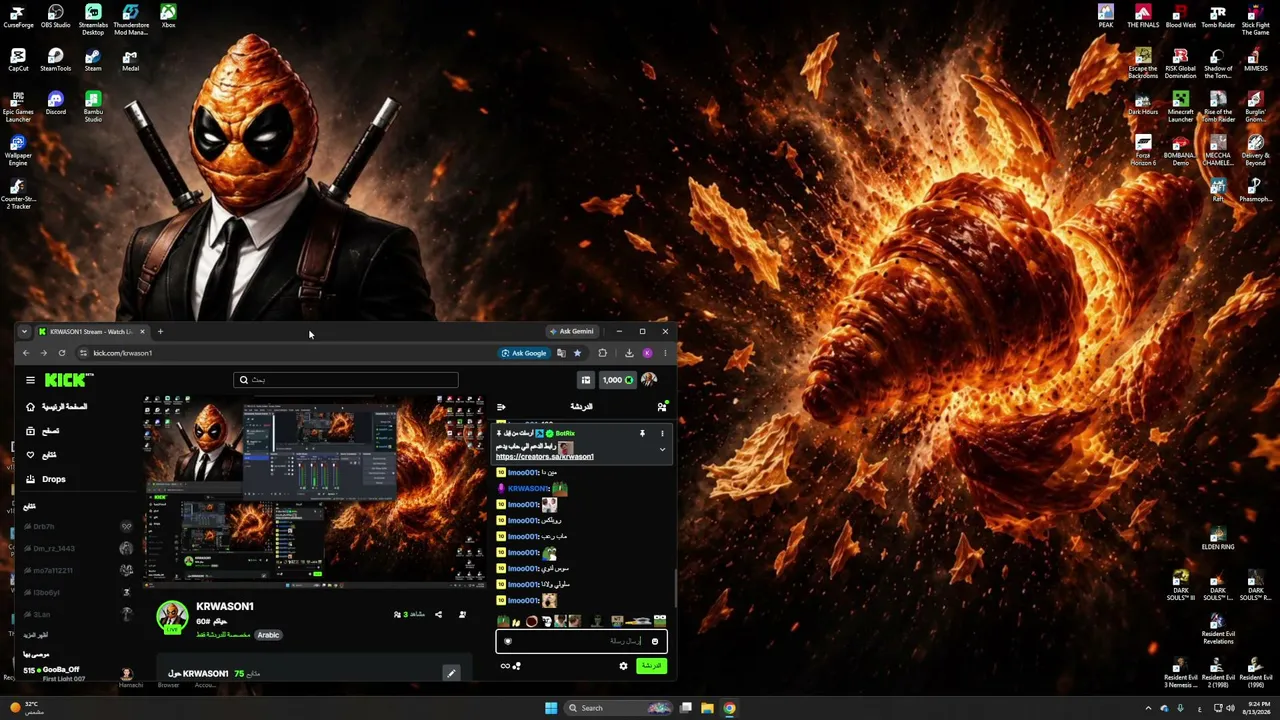Click the Ask Gemini button

click(x=571, y=331)
